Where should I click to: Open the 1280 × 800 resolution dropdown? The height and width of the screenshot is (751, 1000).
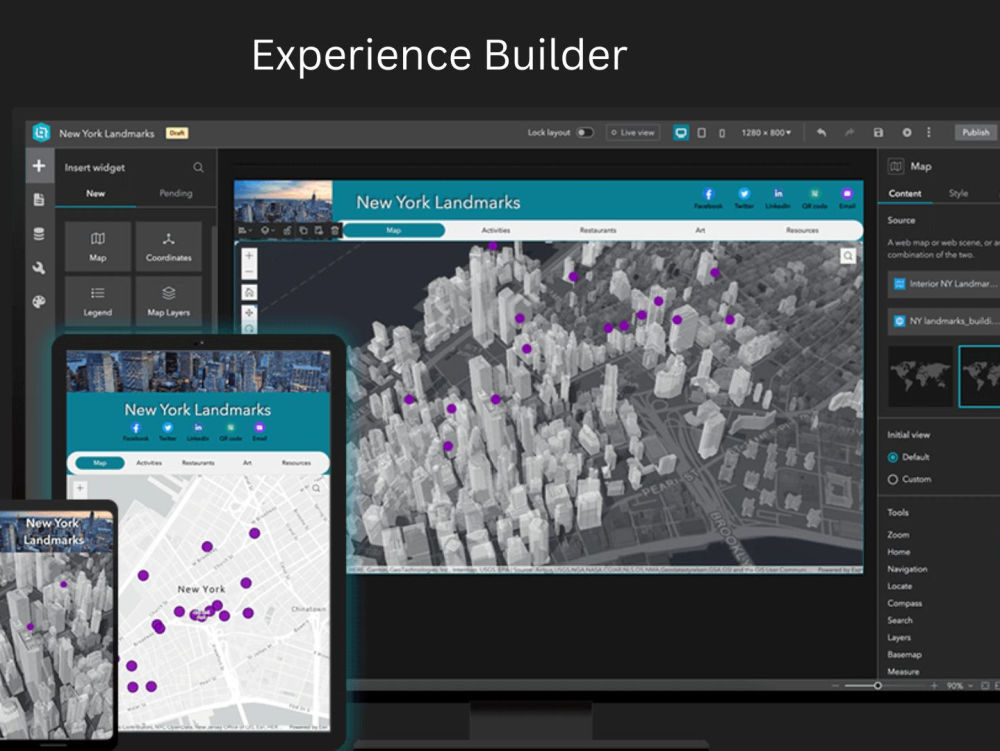tap(766, 133)
